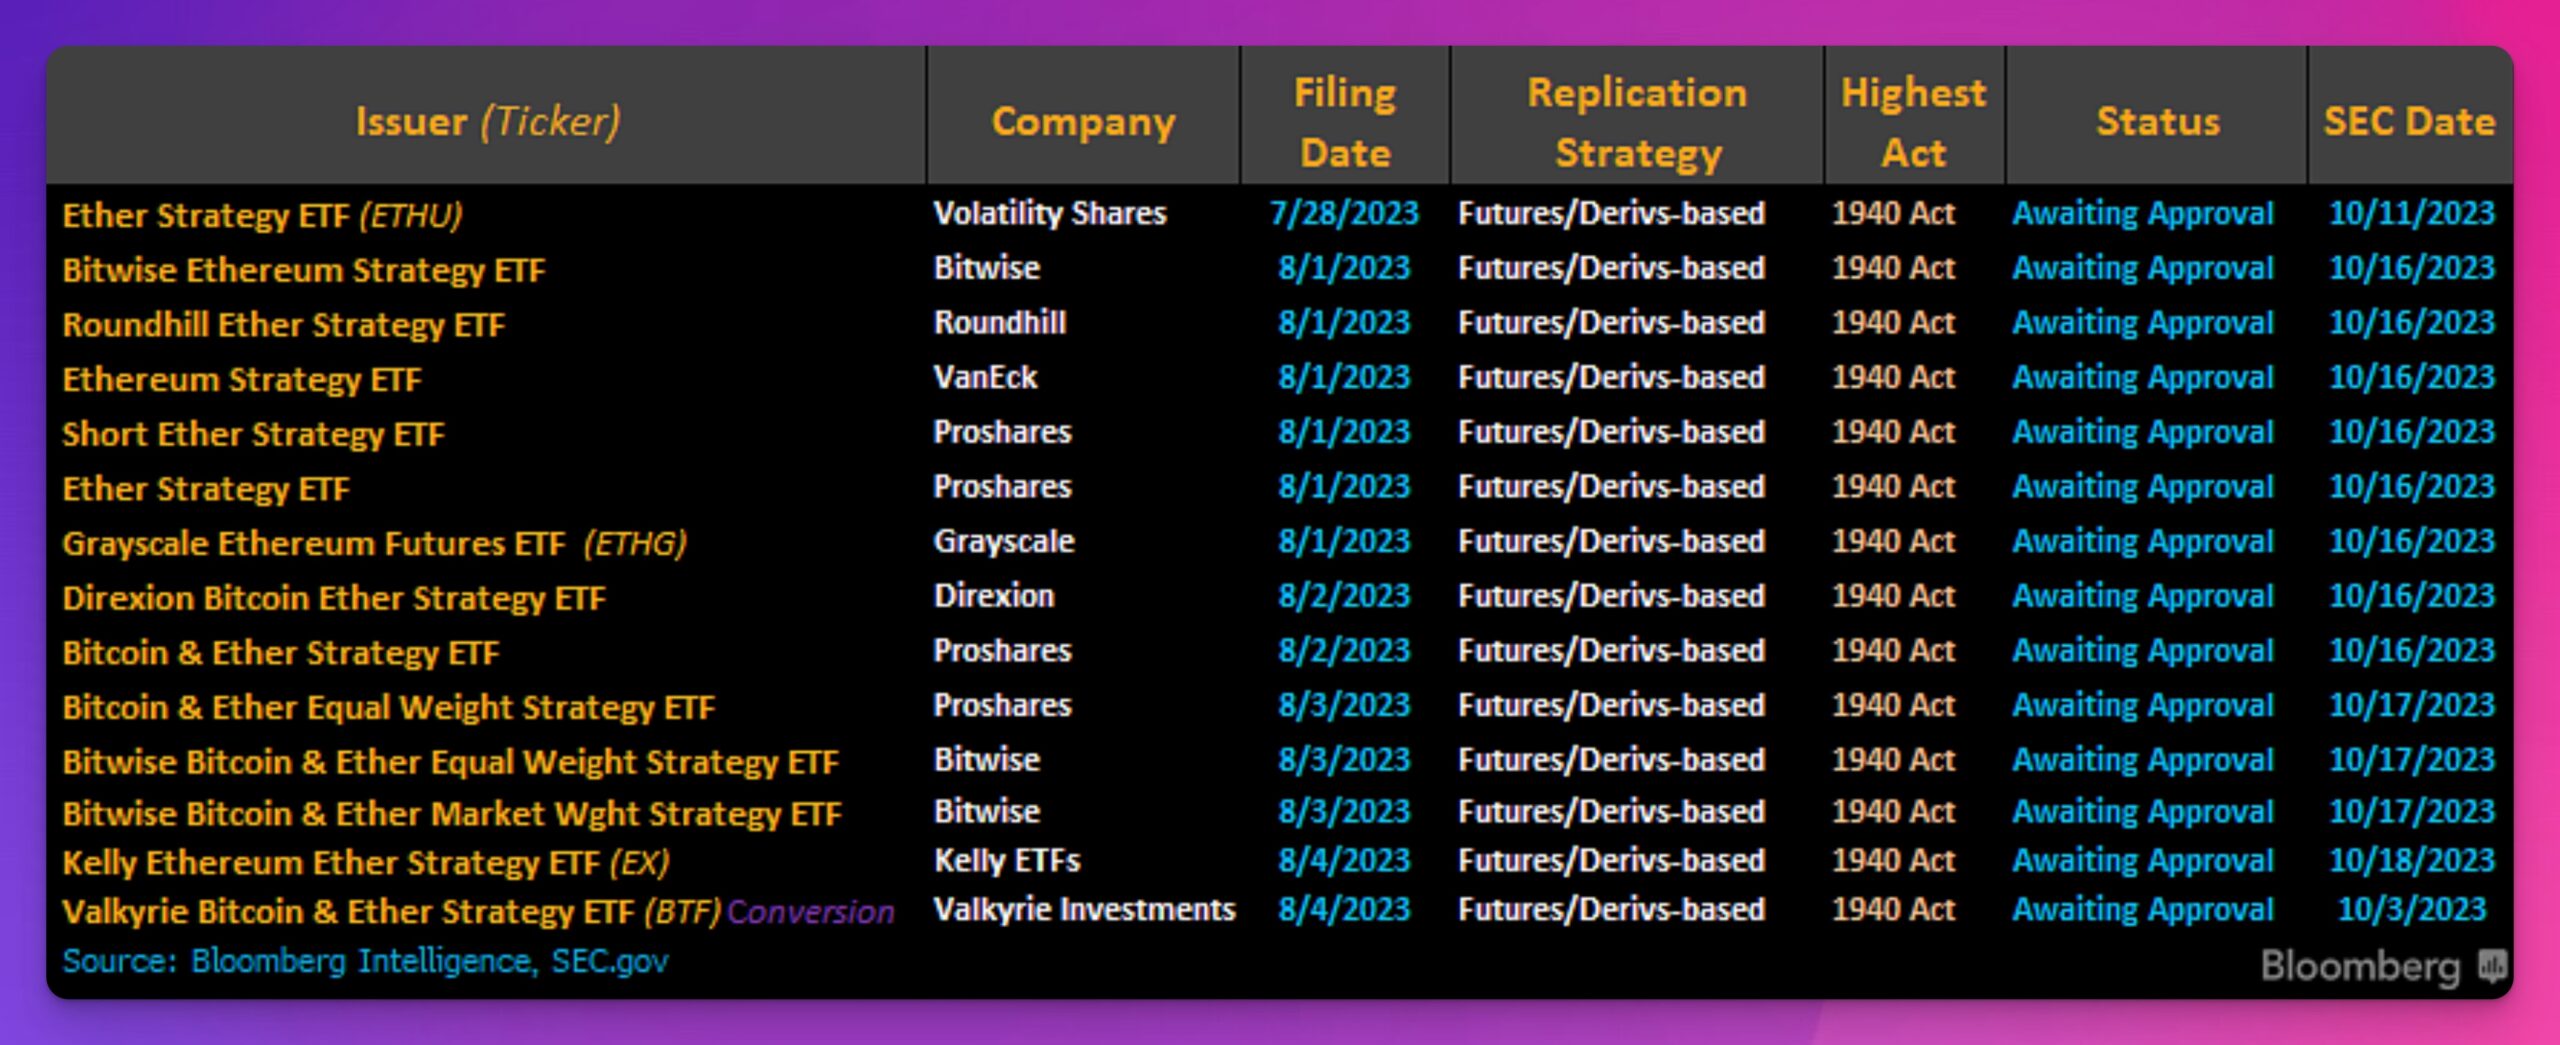2560x1045 pixels.
Task: Click the Highest Act column header
Action: click(1913, 122)
